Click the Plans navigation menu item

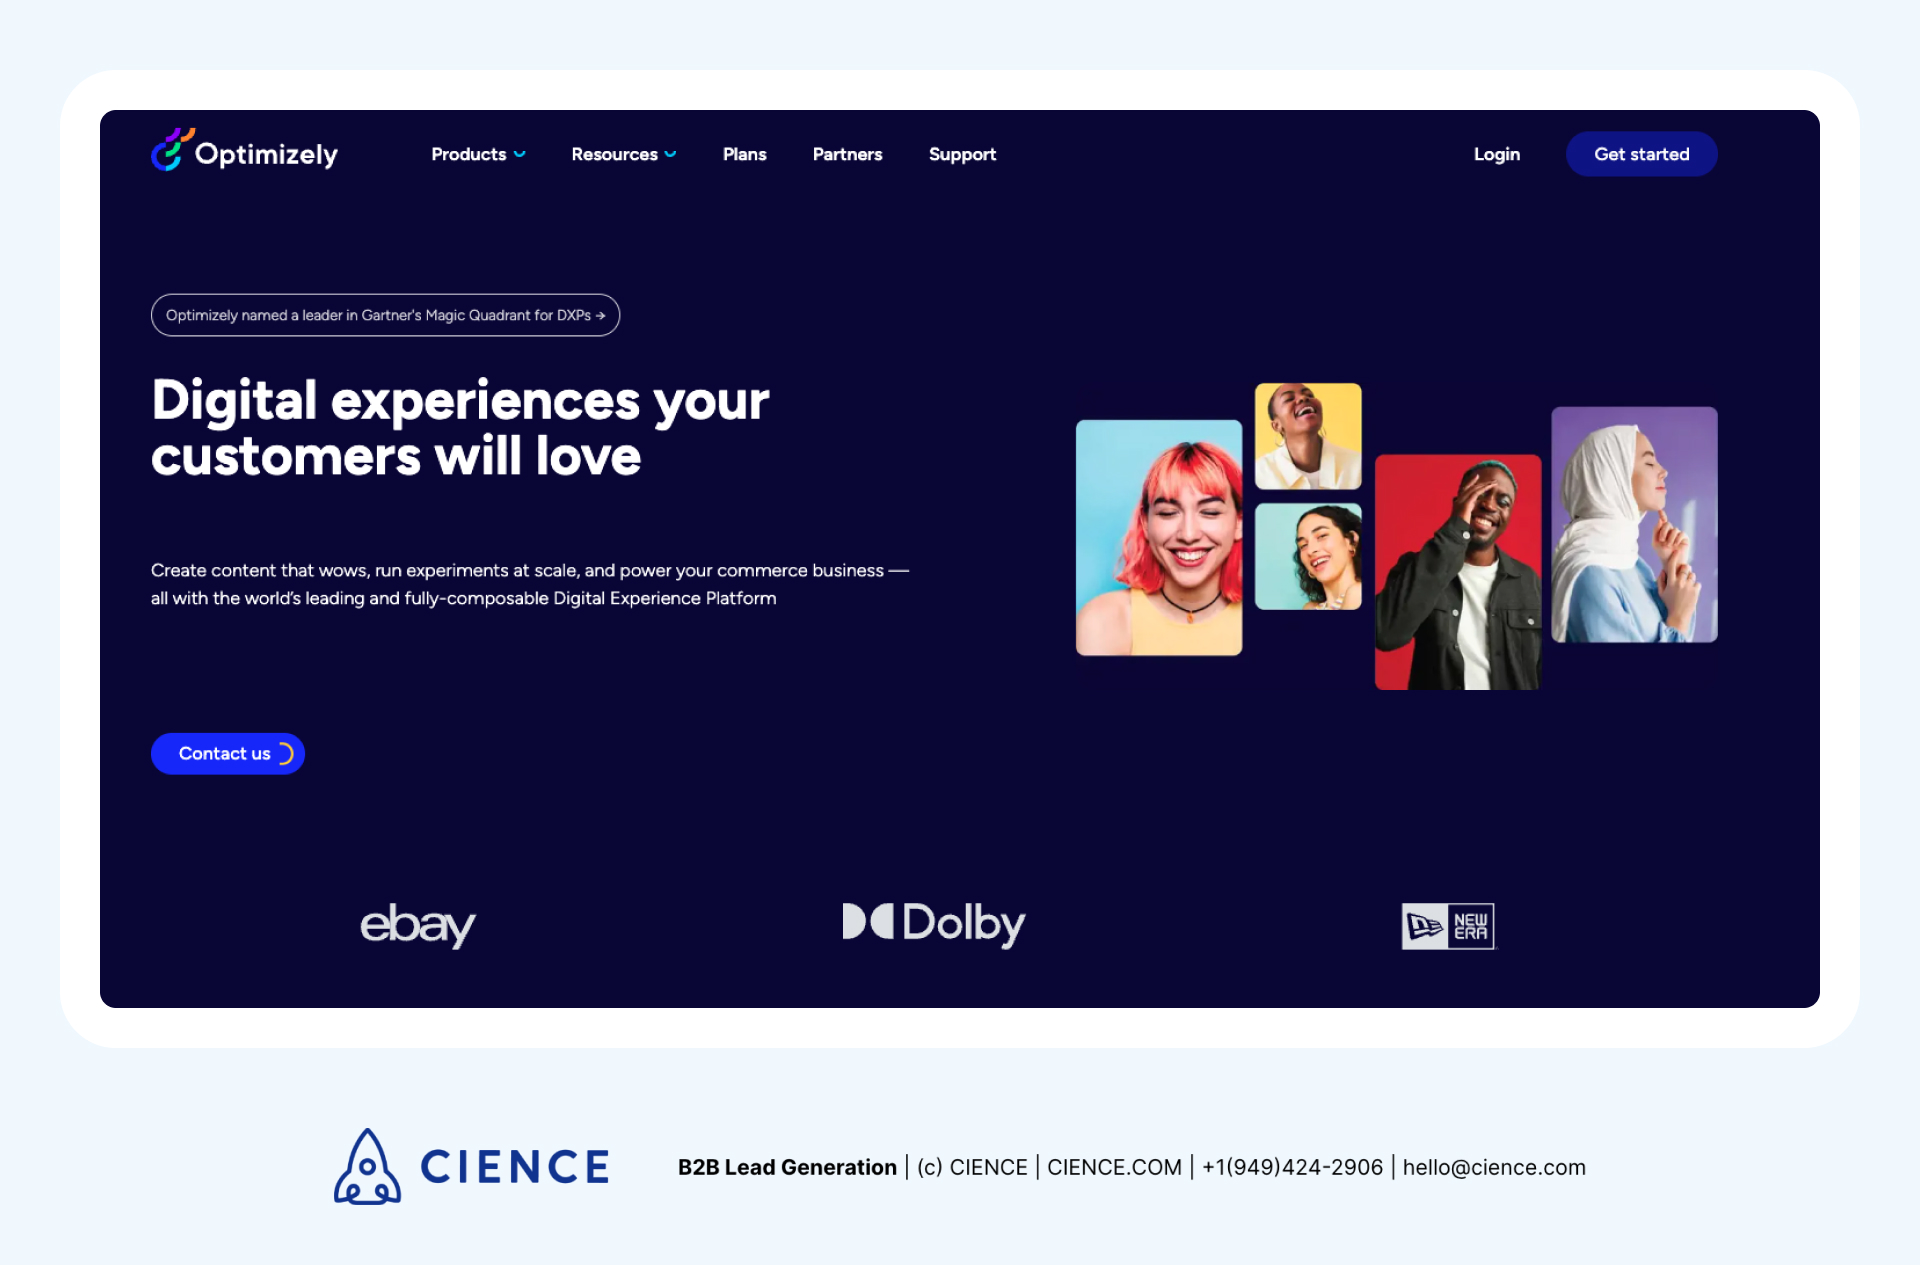[744, 154]
